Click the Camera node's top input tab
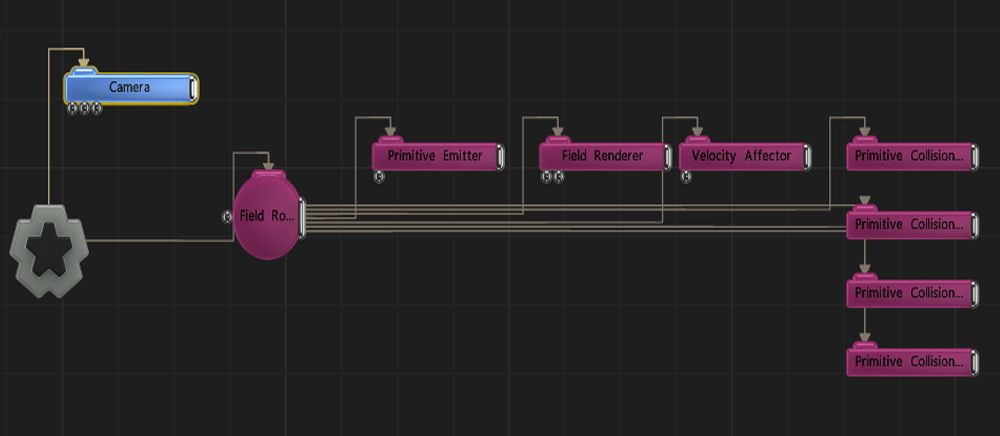 pyautogui.click(x=84, y=70)
